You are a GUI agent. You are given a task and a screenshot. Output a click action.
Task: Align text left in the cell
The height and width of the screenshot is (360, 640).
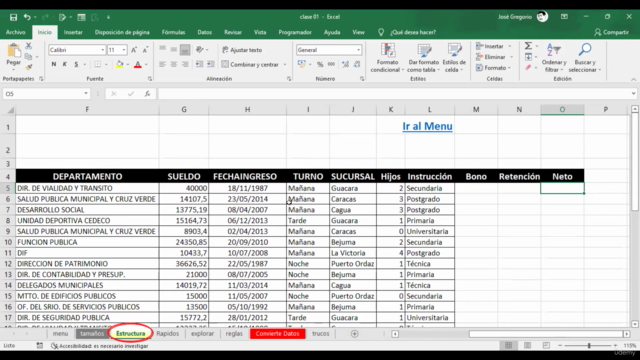pyautogui.click(x=162, y=64)
